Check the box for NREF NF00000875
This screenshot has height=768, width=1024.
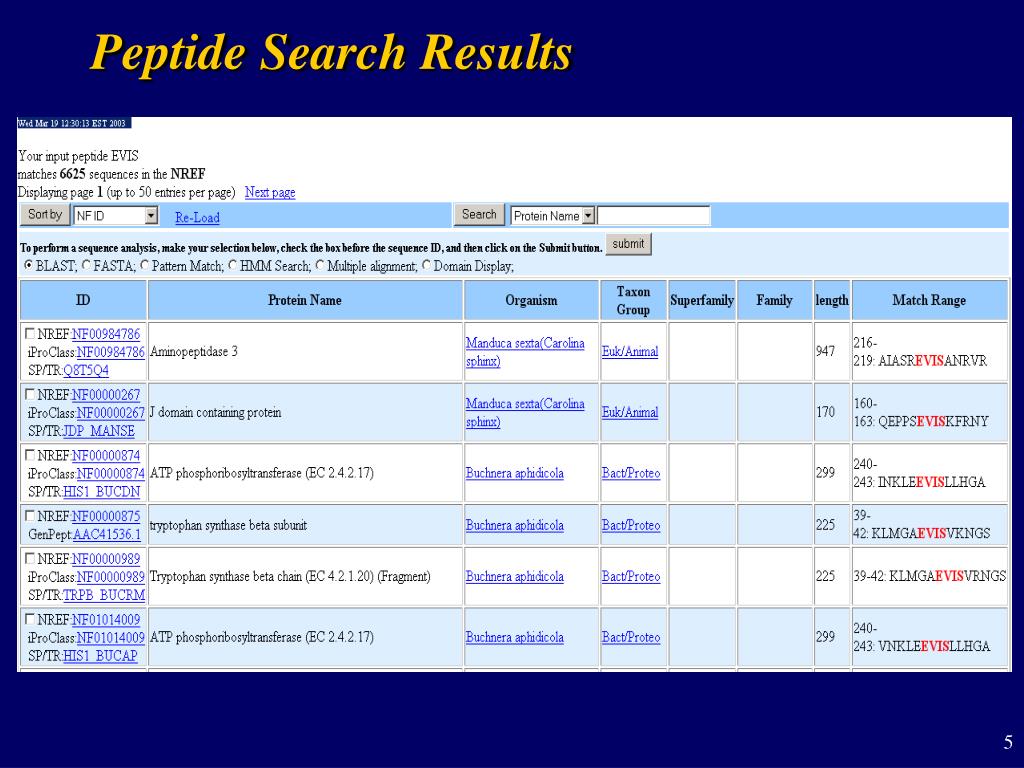point(30,516)
